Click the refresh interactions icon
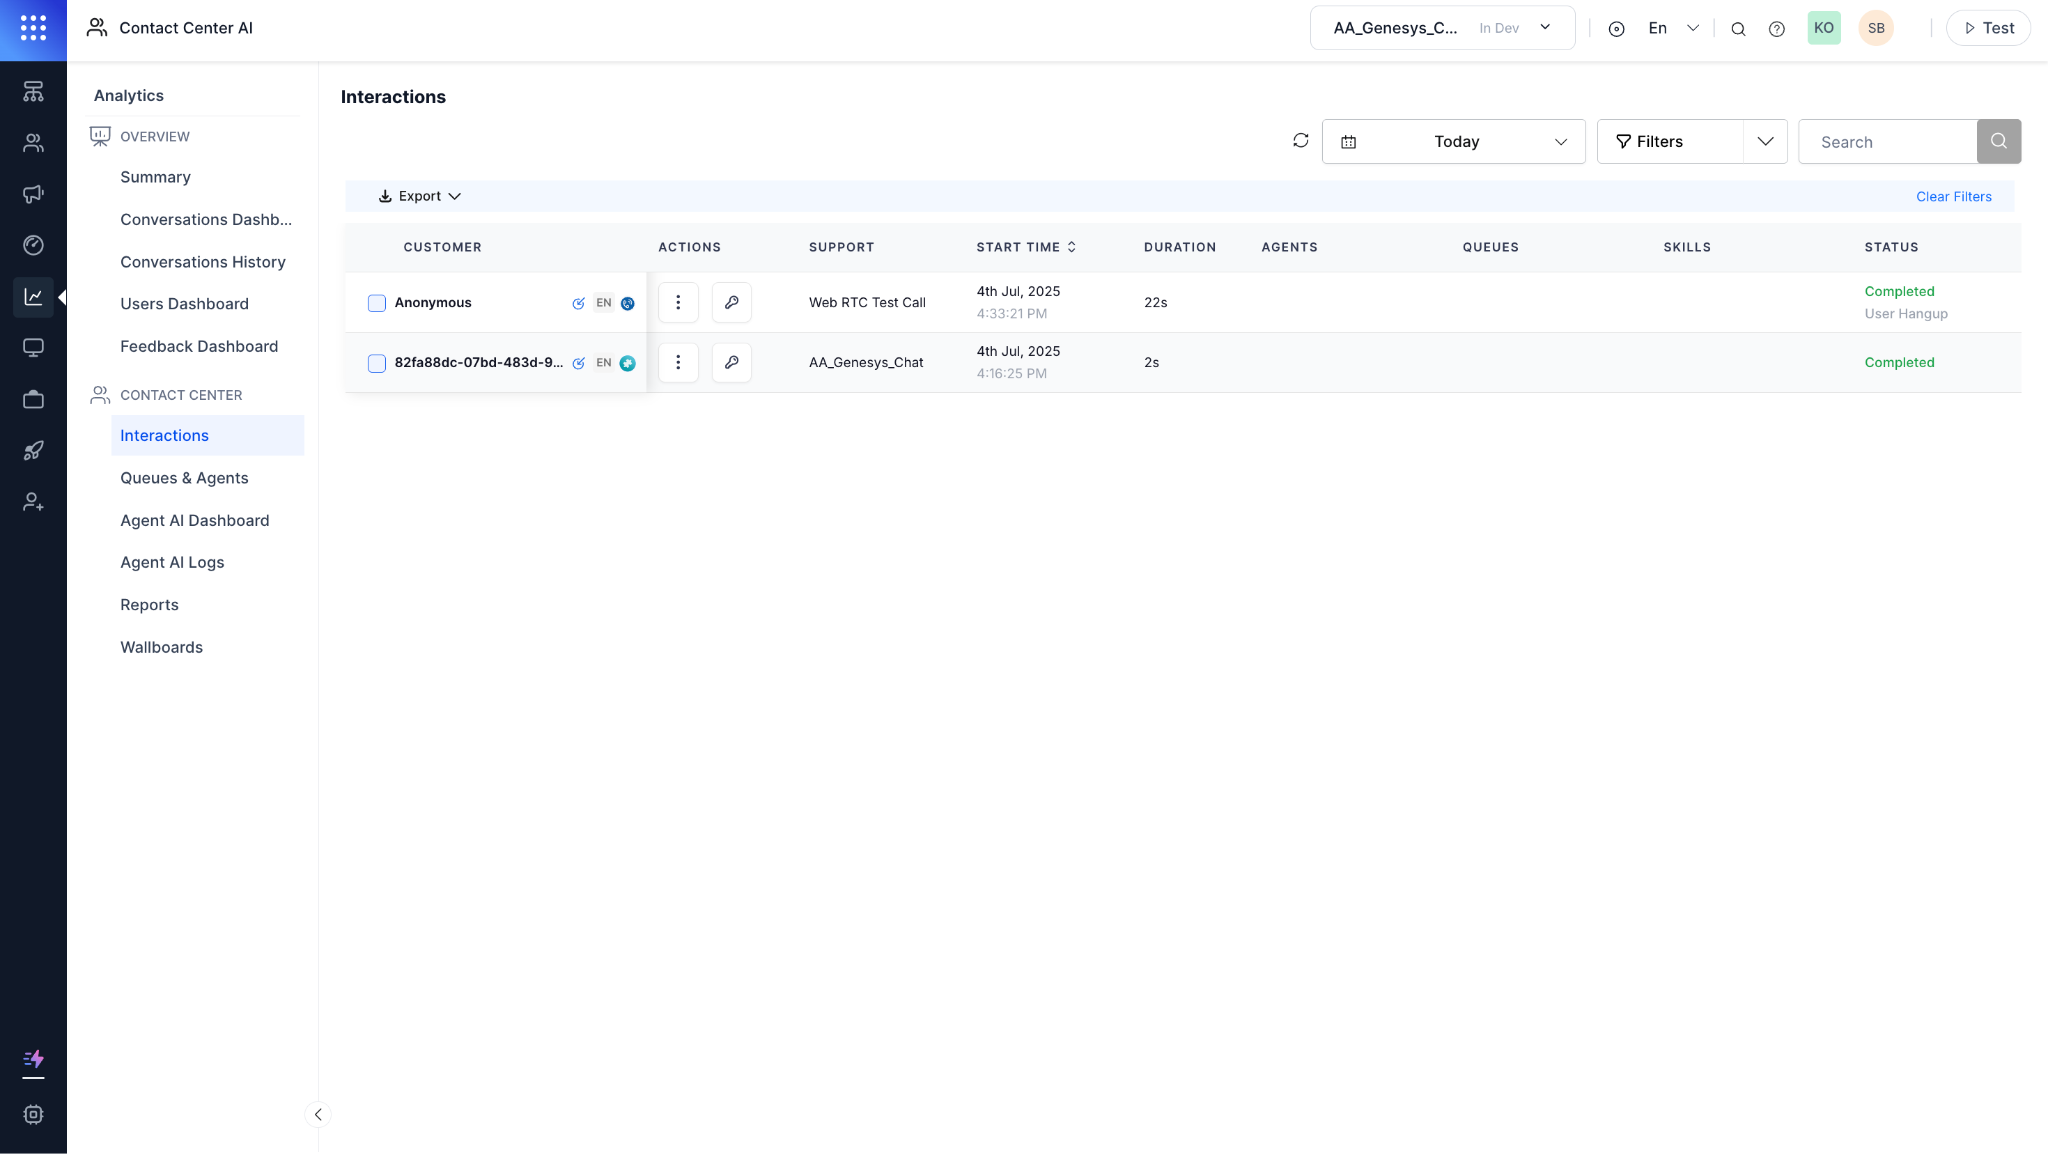2048x1154 pixels. click(x=1300, y=141)
